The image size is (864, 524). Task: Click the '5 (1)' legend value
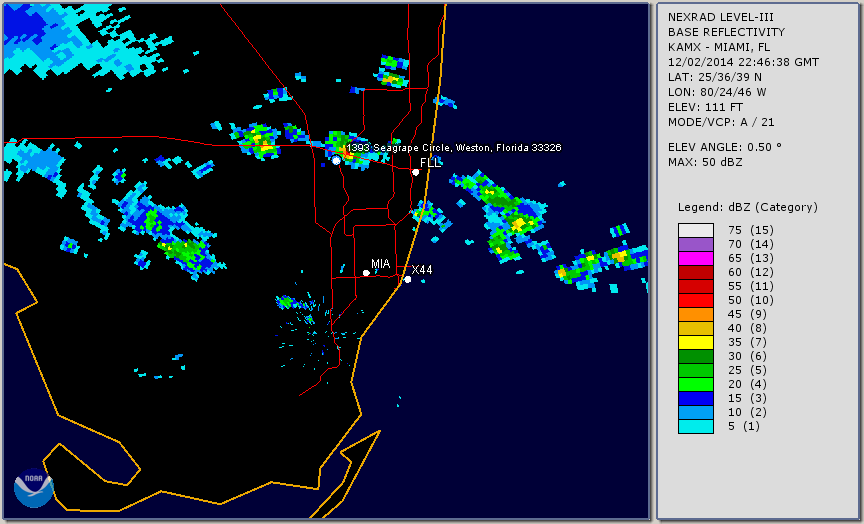tap(744, 426)
